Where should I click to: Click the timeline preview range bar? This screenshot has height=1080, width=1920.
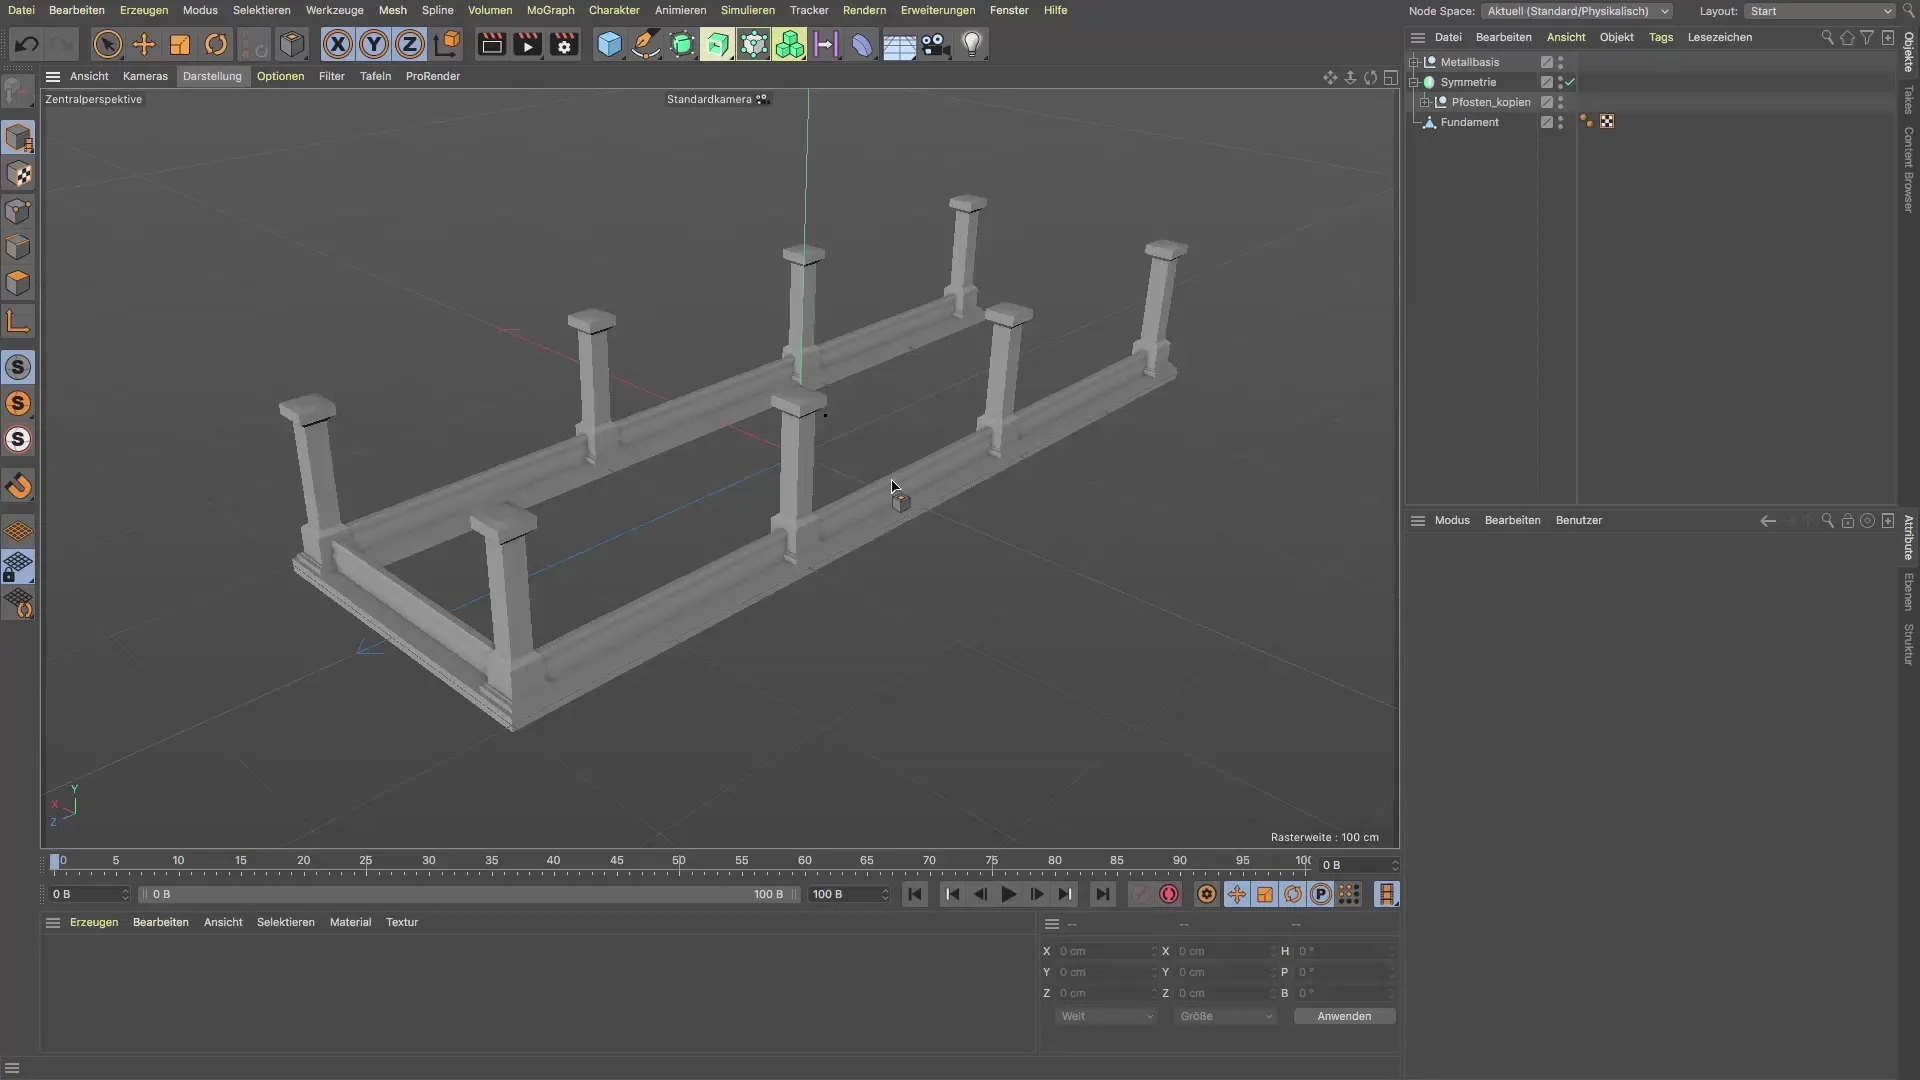click(x=468, y=894)
